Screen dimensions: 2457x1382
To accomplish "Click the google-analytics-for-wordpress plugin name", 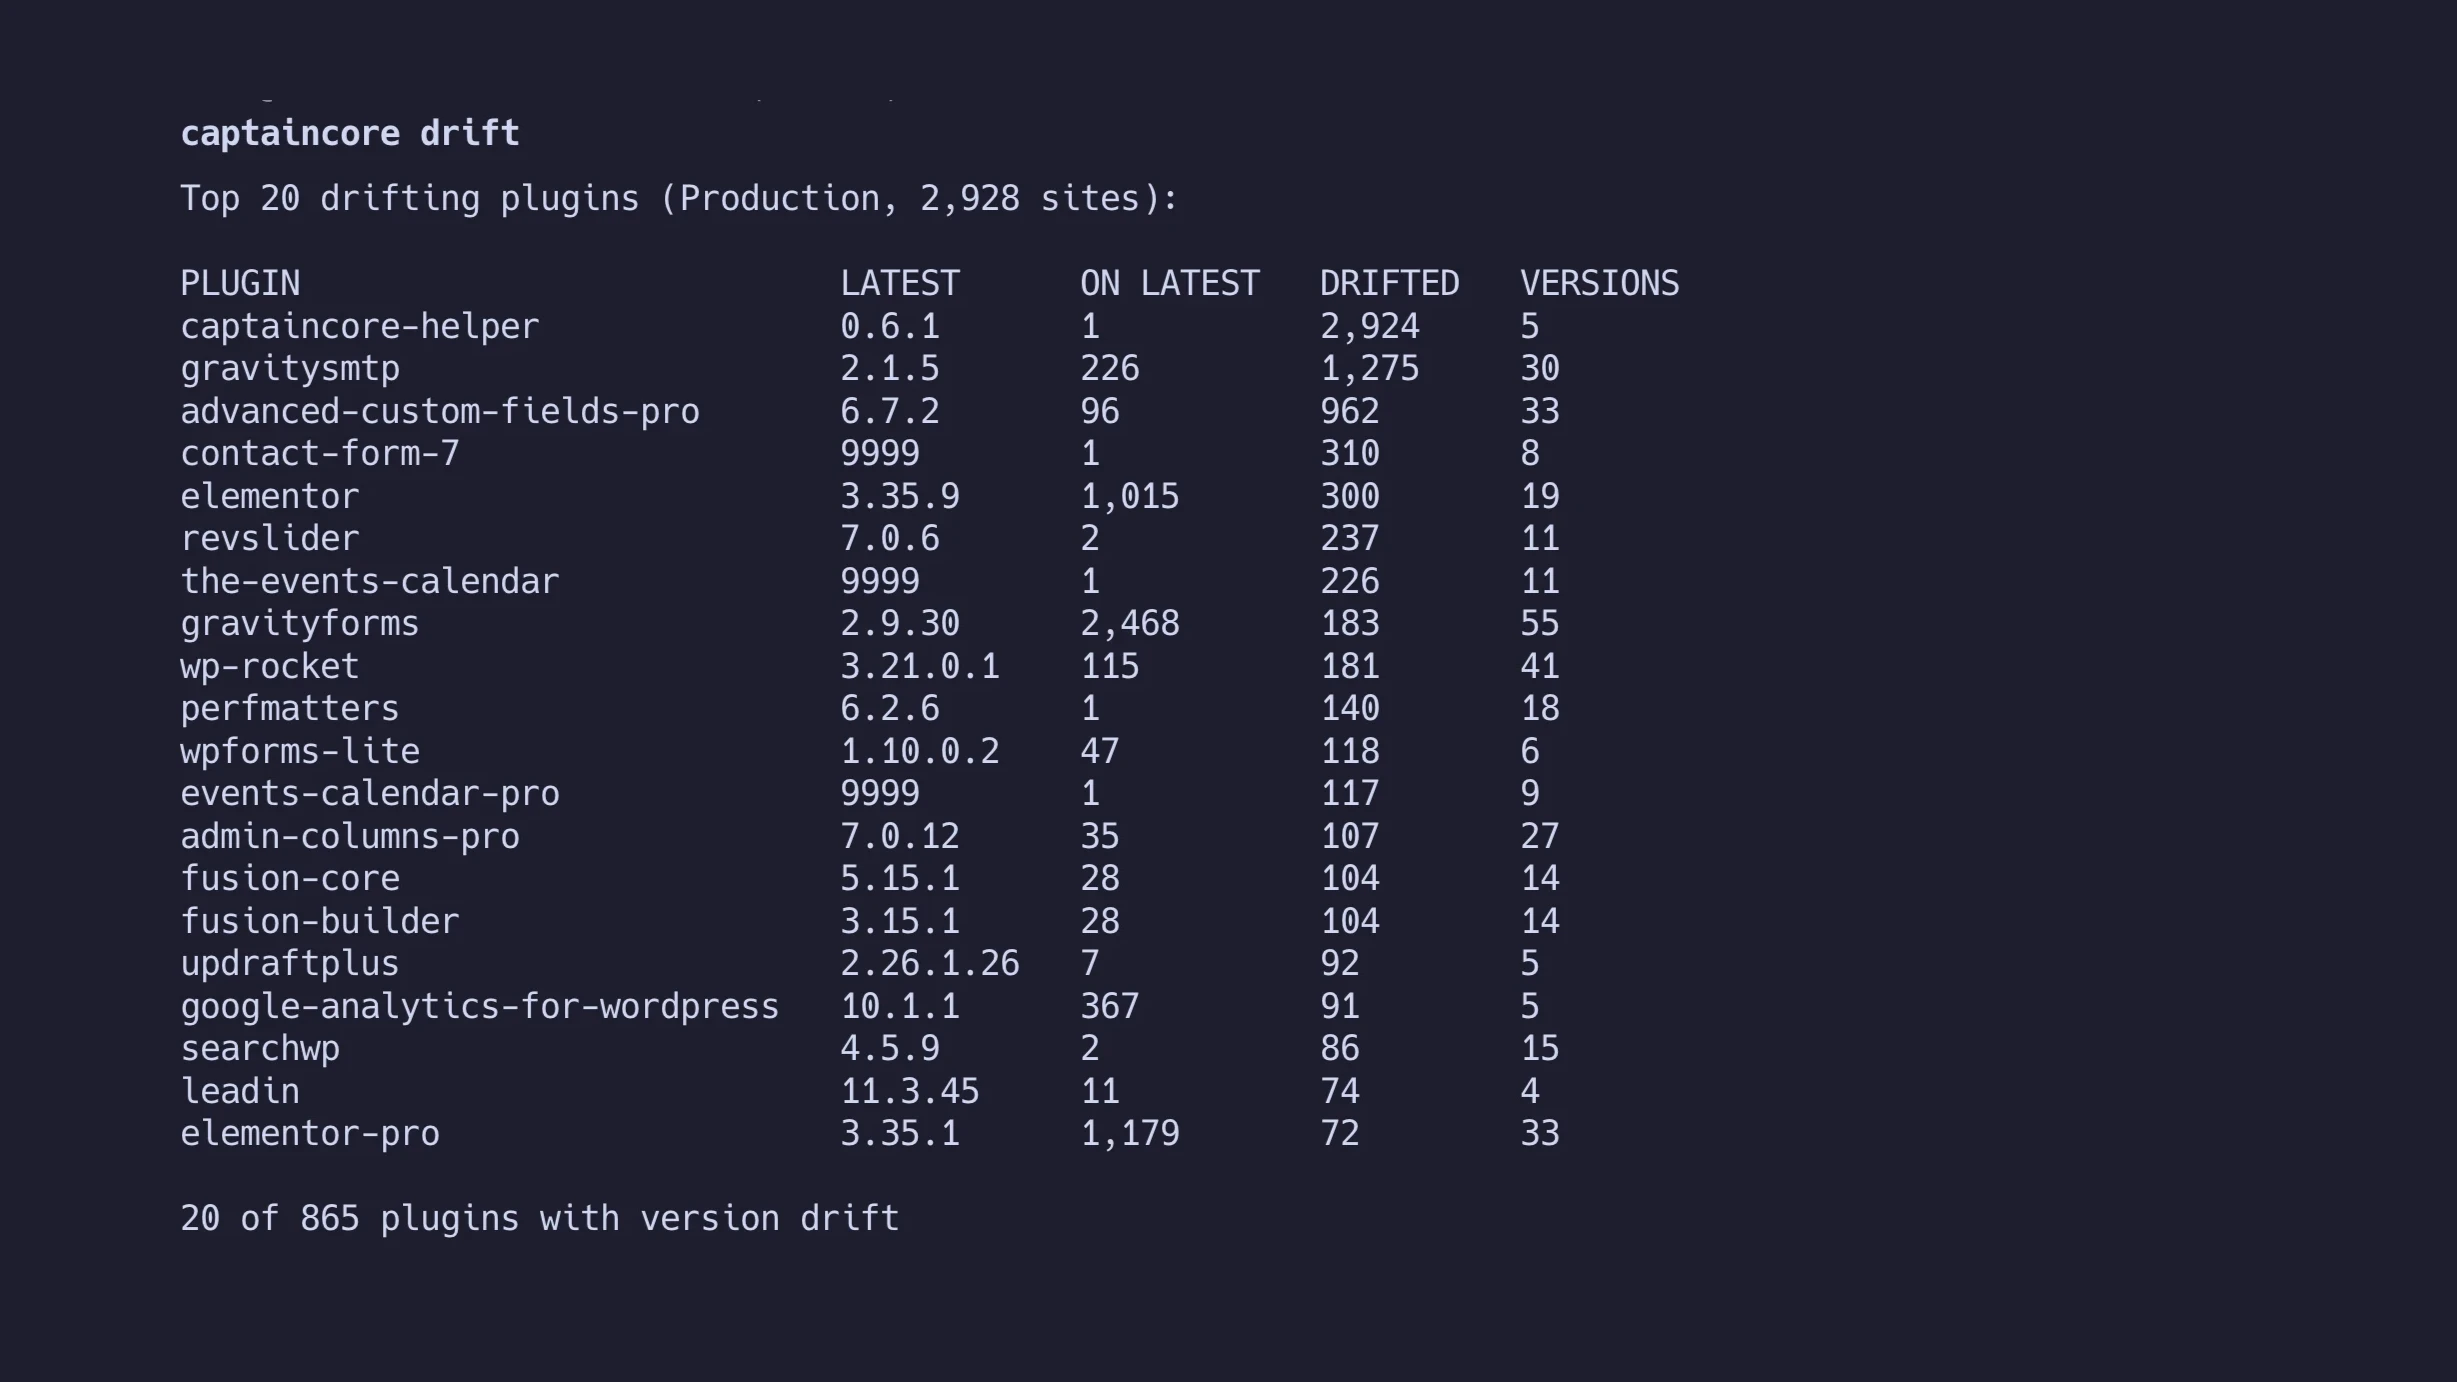I will coord(479,1006).
